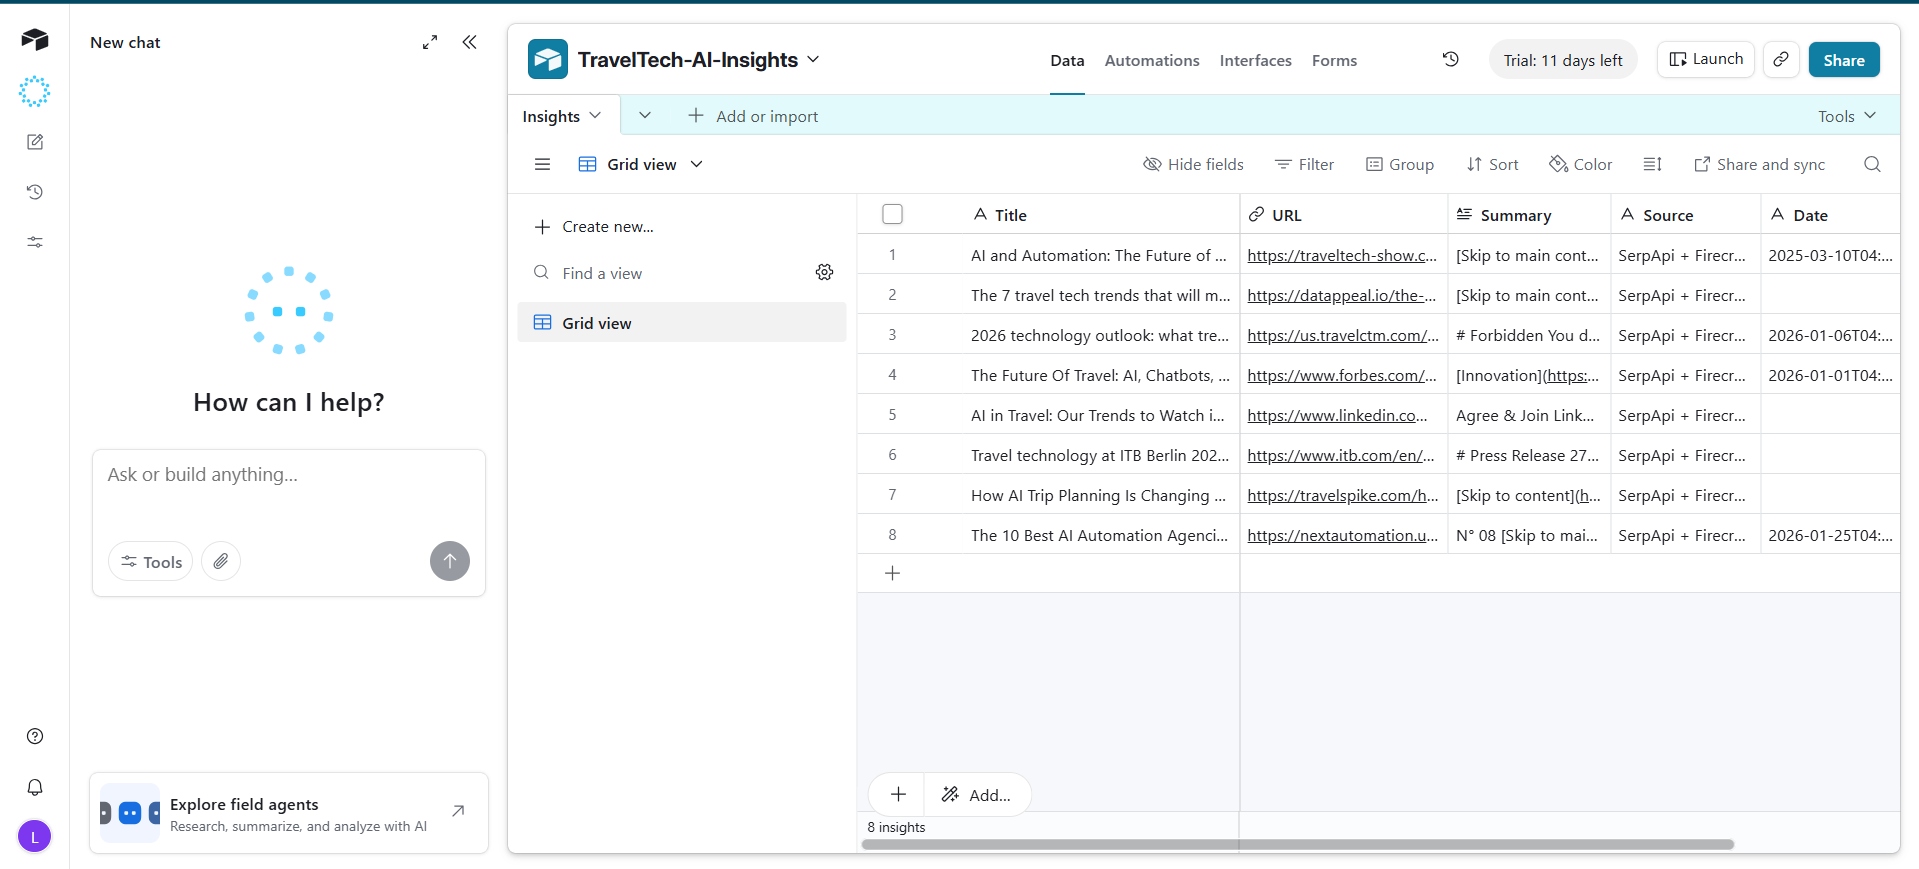Open the Color options
The width and height of the screenshot is (1919, 869).
tap(1581, 164)
